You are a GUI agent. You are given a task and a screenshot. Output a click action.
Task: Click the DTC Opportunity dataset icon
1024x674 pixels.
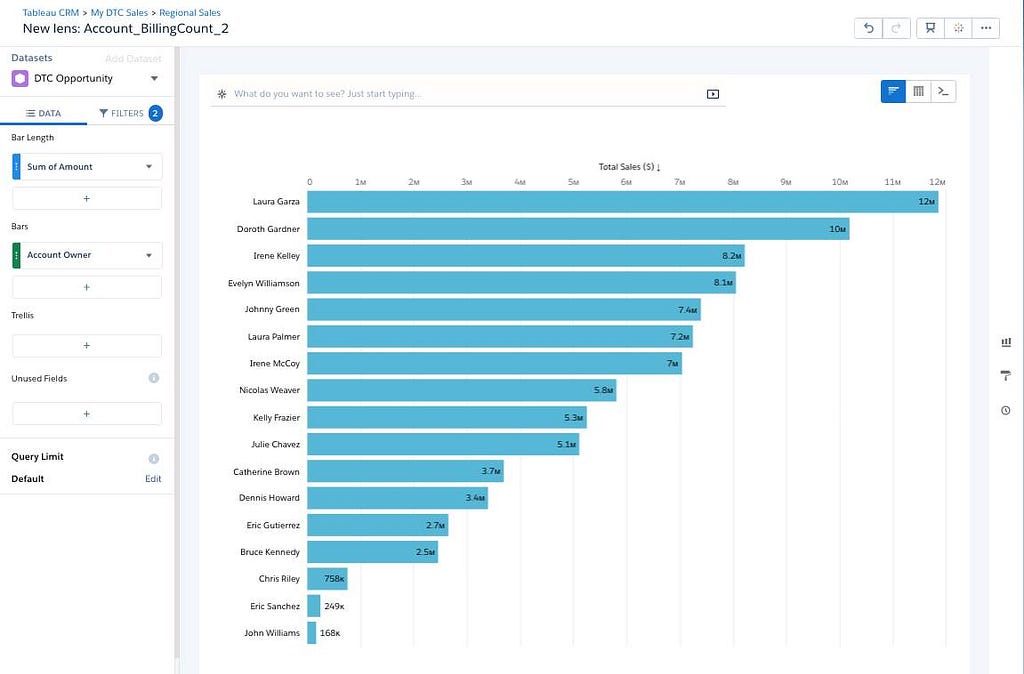coord(20,78)
